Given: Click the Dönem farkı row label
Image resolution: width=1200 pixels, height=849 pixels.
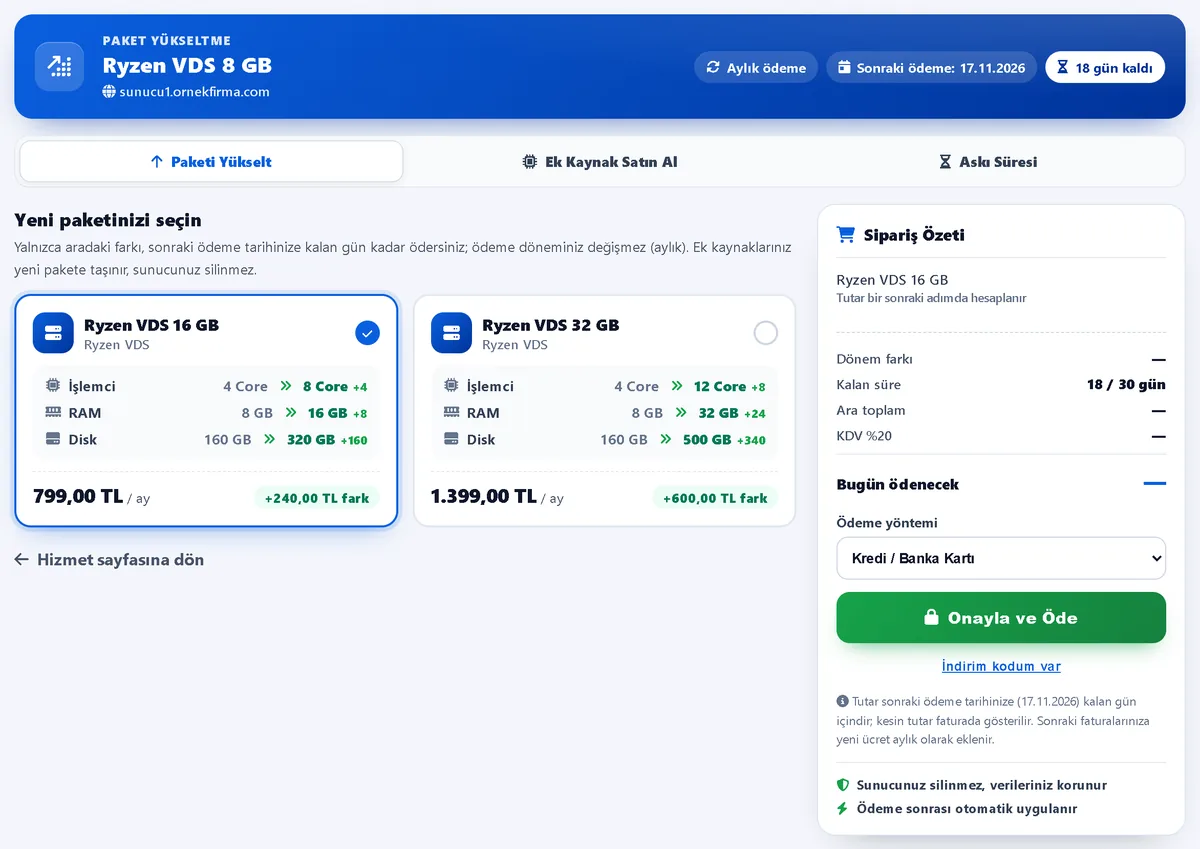Looking at the screenshot, I should tap(875, 359).
